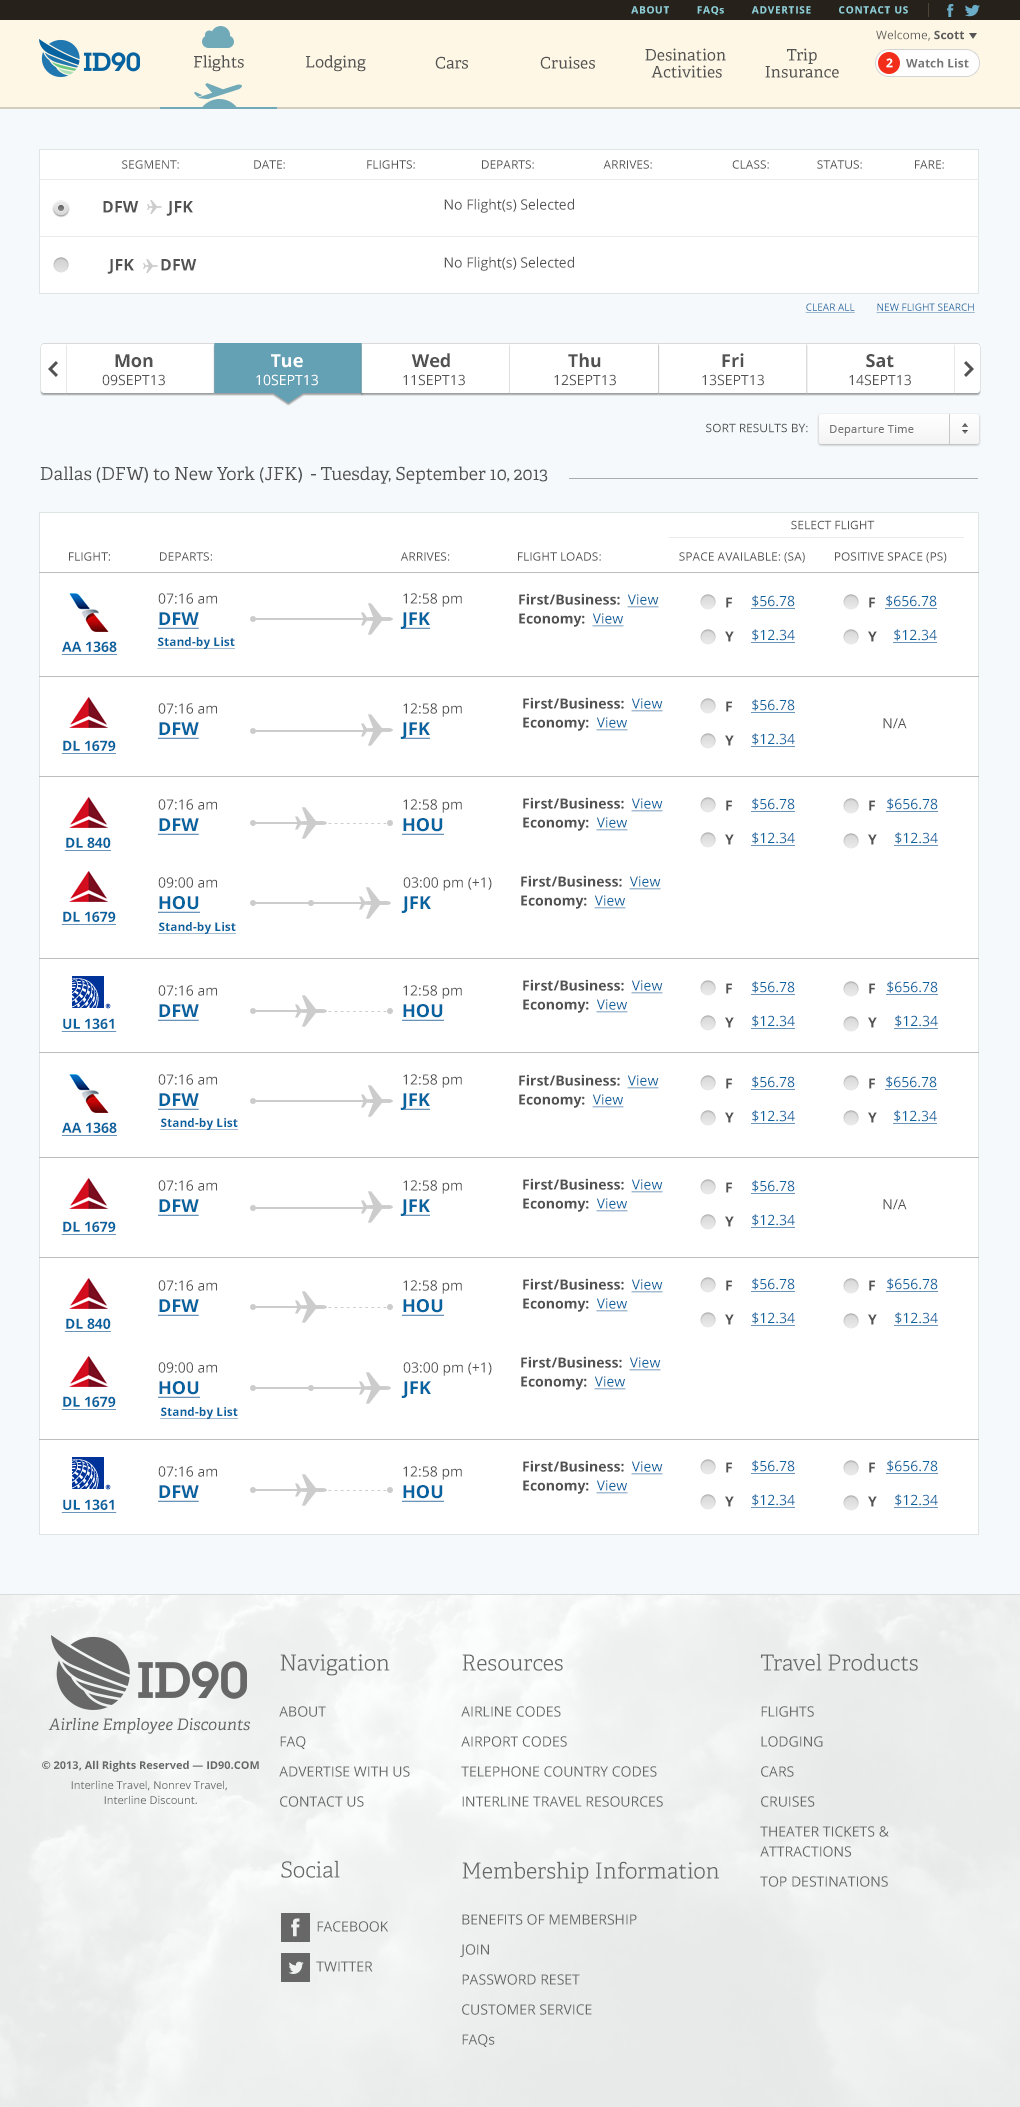Go to previous dates with left arrow

click(54, 369)
